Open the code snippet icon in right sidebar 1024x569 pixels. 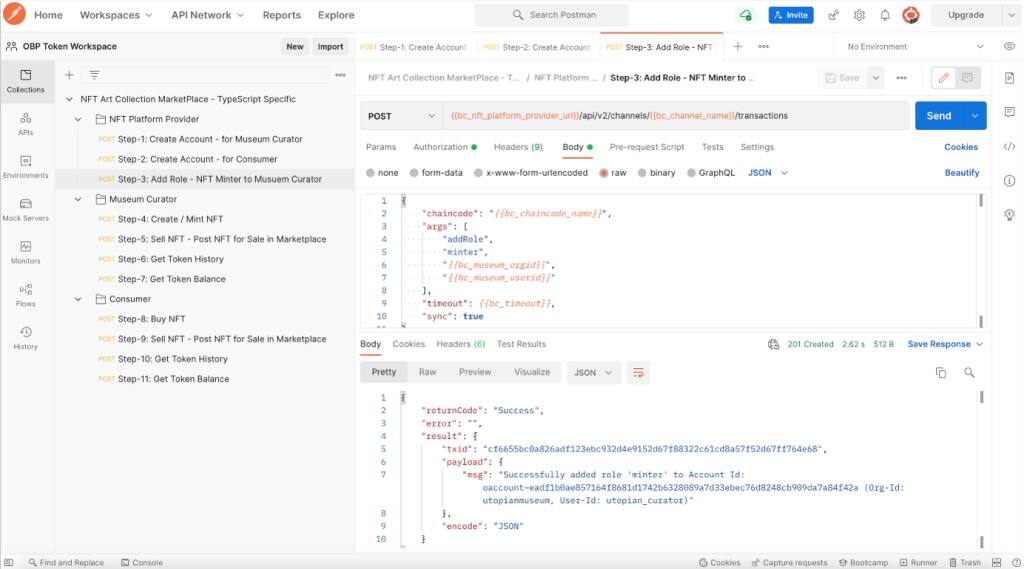pos(1009,146)
